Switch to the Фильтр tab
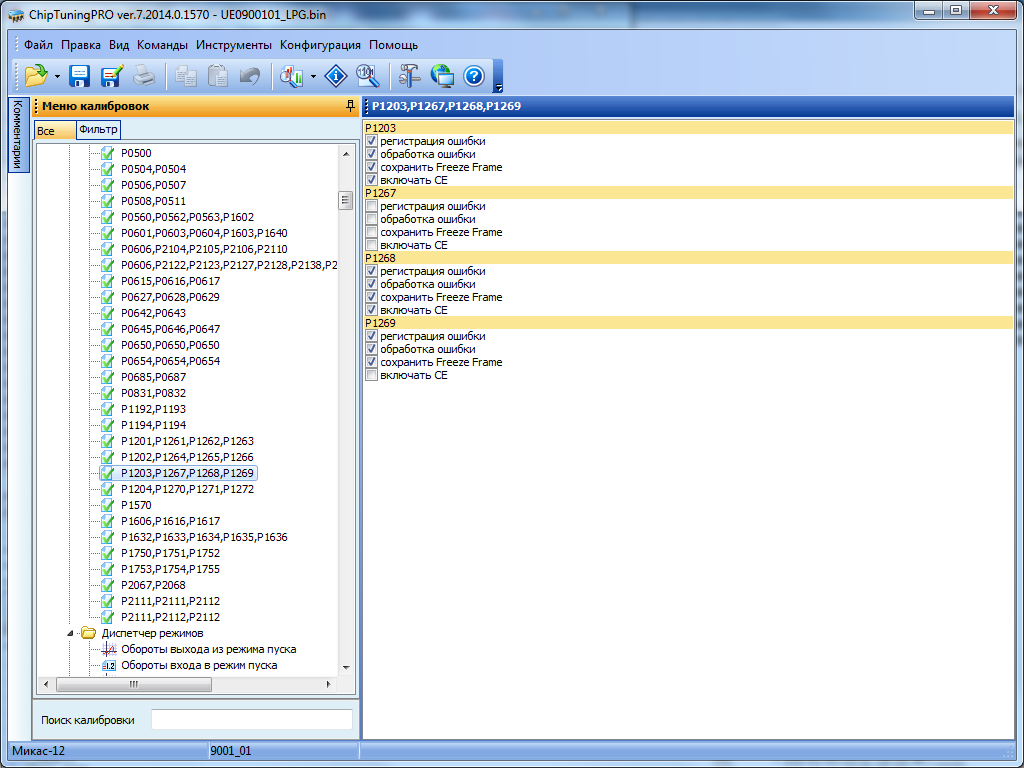 98,130
